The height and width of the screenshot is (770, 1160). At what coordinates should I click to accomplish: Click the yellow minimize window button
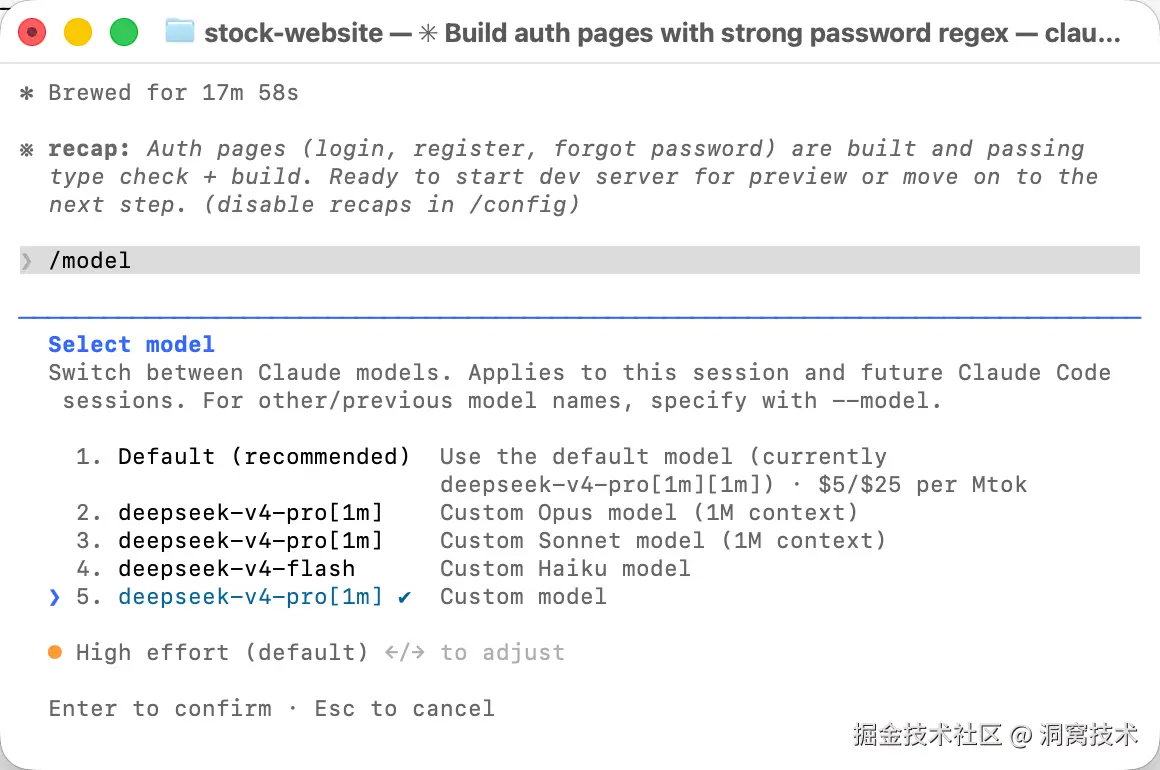(78, 33)
